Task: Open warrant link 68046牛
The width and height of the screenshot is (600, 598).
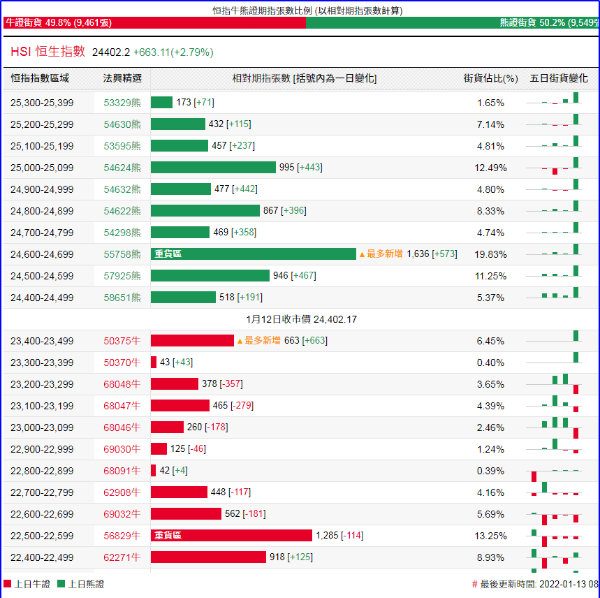Action: pos(122,427)
